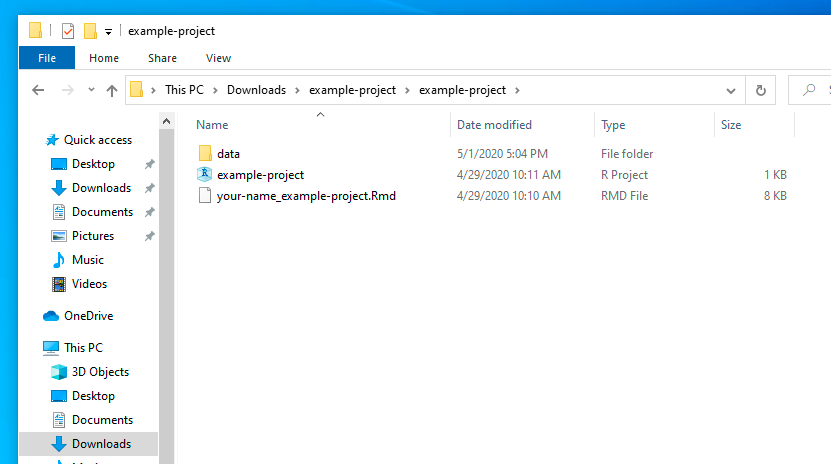This screenshot has height=464, width=831.
Task: Open the data folder
Action: pos(228,154)
